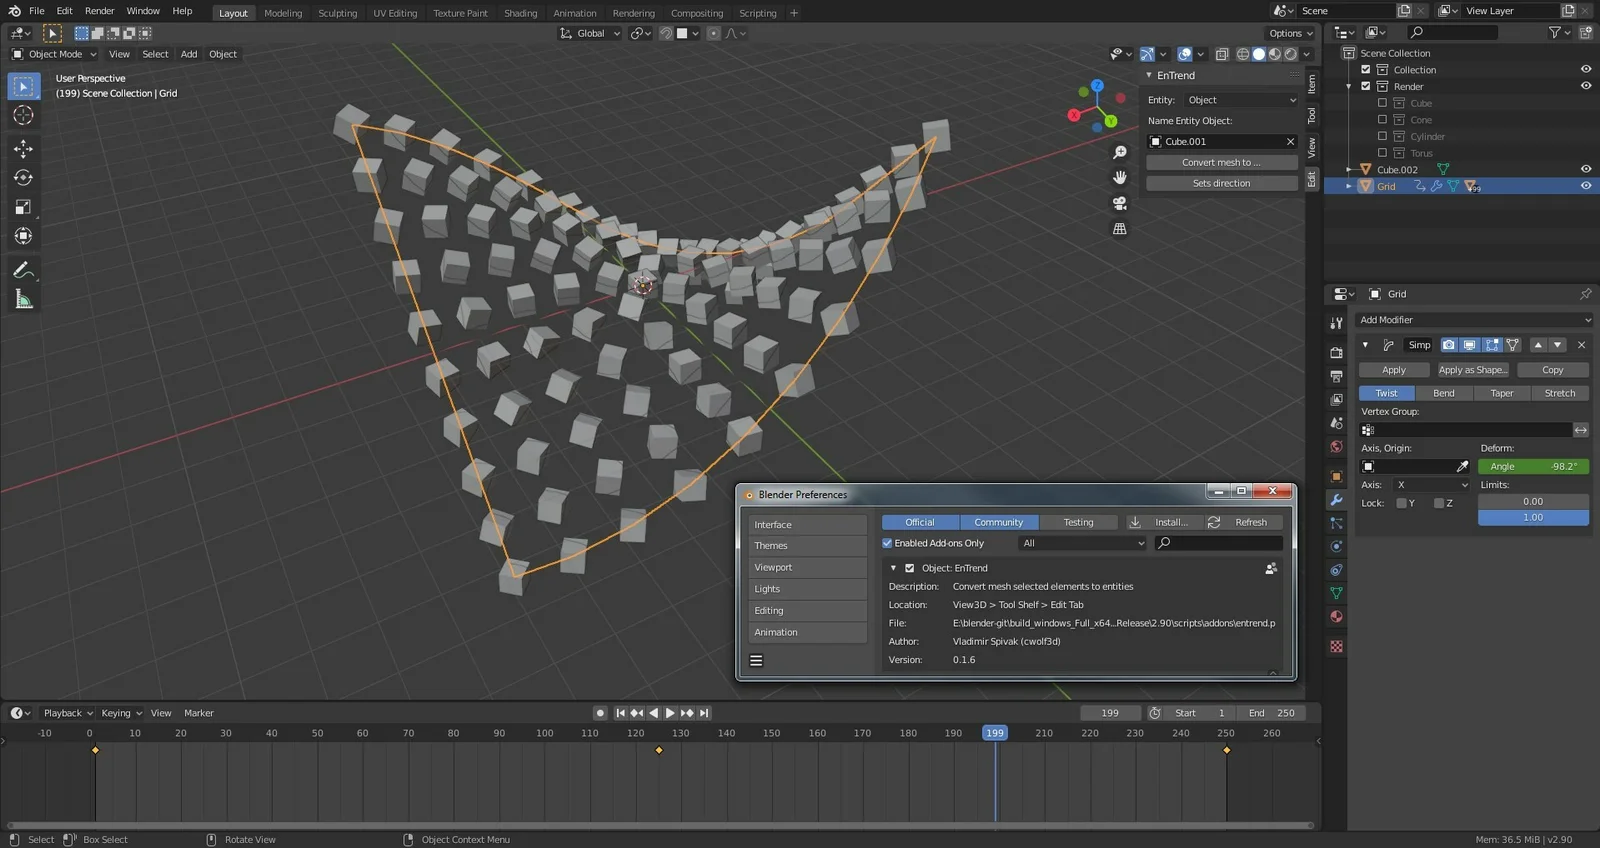Screen dimensions: 1600x848
Task: Open the Tool properties tab icon
Action: pyautogui.click(x=1336, y=323)
